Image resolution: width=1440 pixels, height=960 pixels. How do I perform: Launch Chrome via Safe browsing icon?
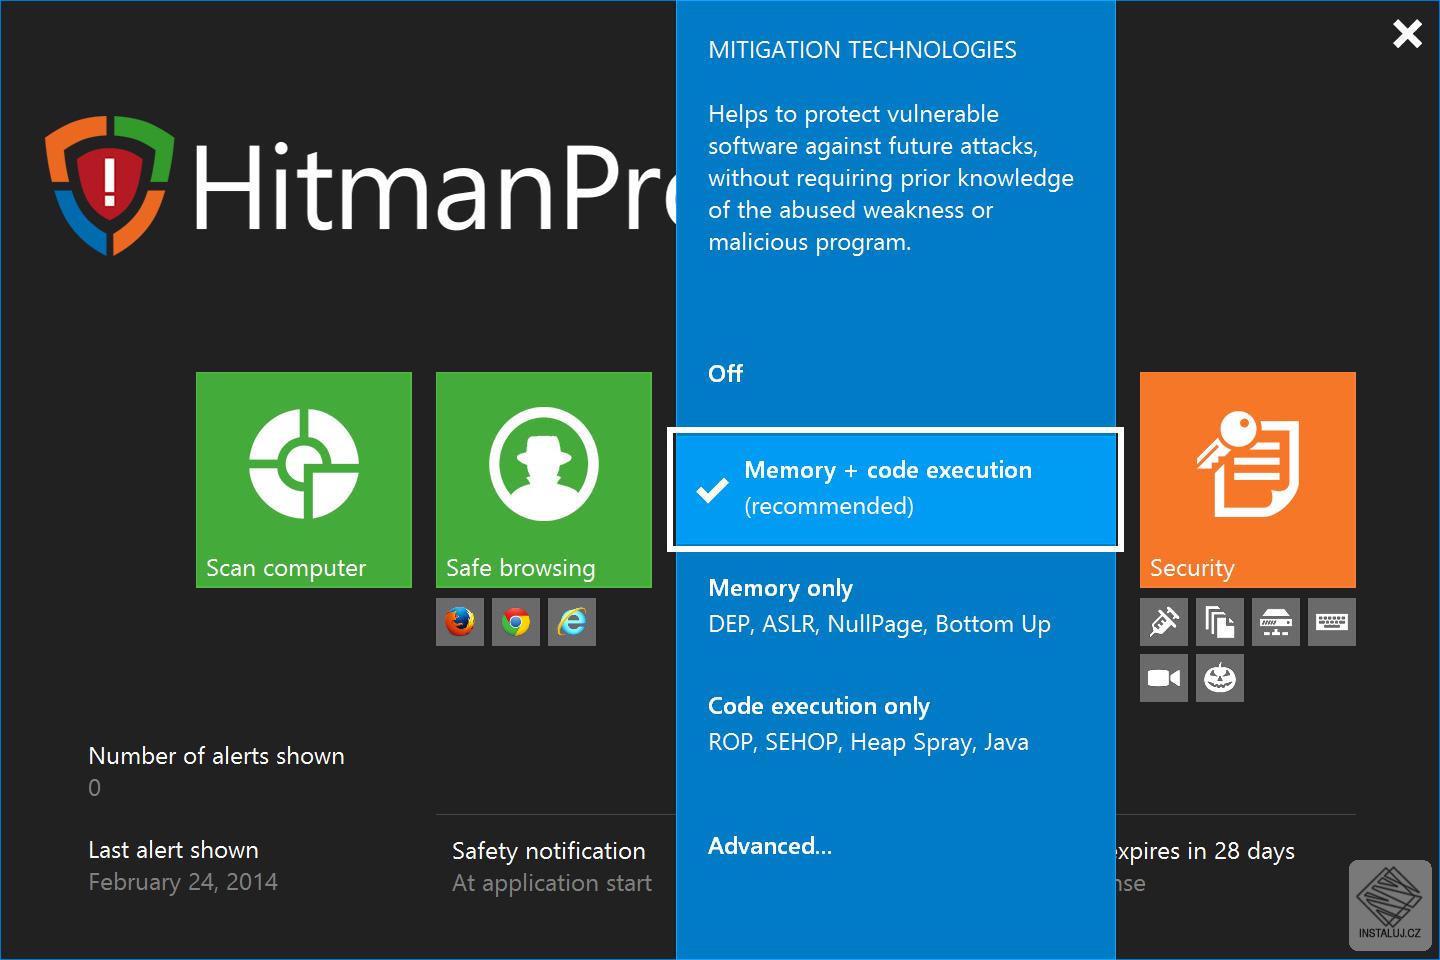515,621
